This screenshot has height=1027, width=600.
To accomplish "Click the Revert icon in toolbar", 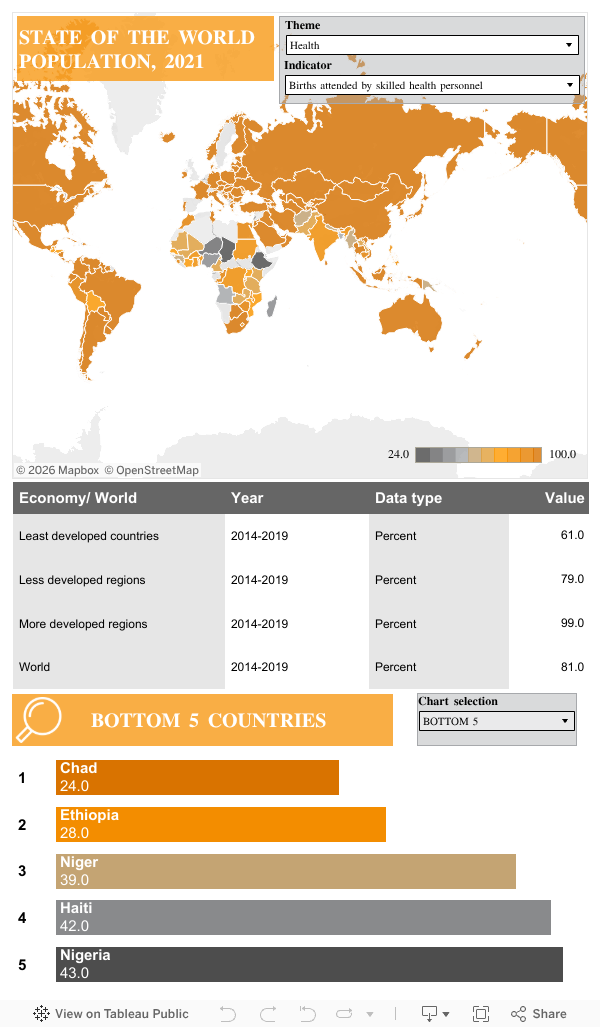I will pyautogui.click(x=307, y=1013).
